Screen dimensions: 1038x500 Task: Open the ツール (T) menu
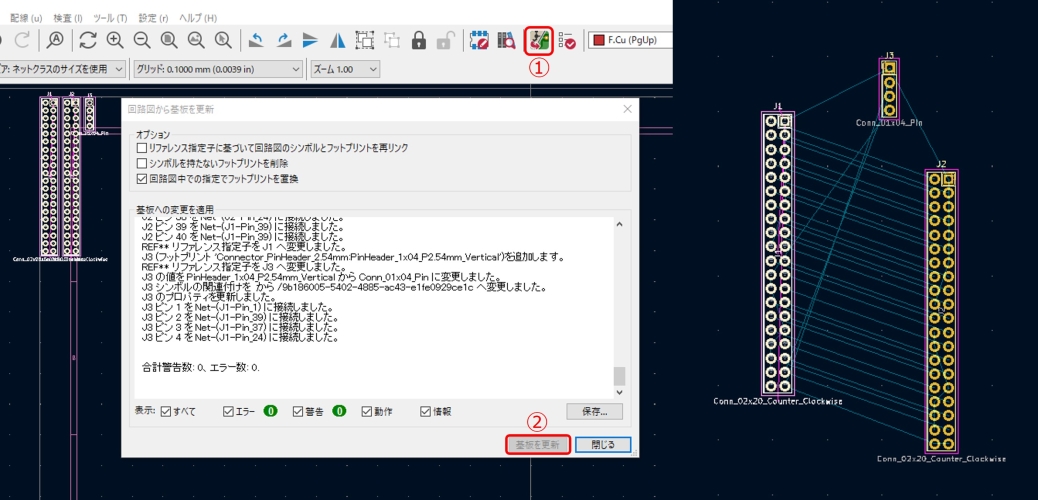click(108, 18)
